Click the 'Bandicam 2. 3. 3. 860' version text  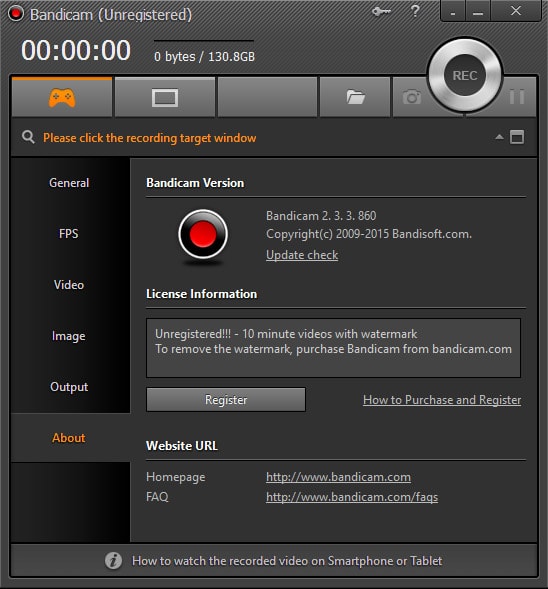coord(321,216)
